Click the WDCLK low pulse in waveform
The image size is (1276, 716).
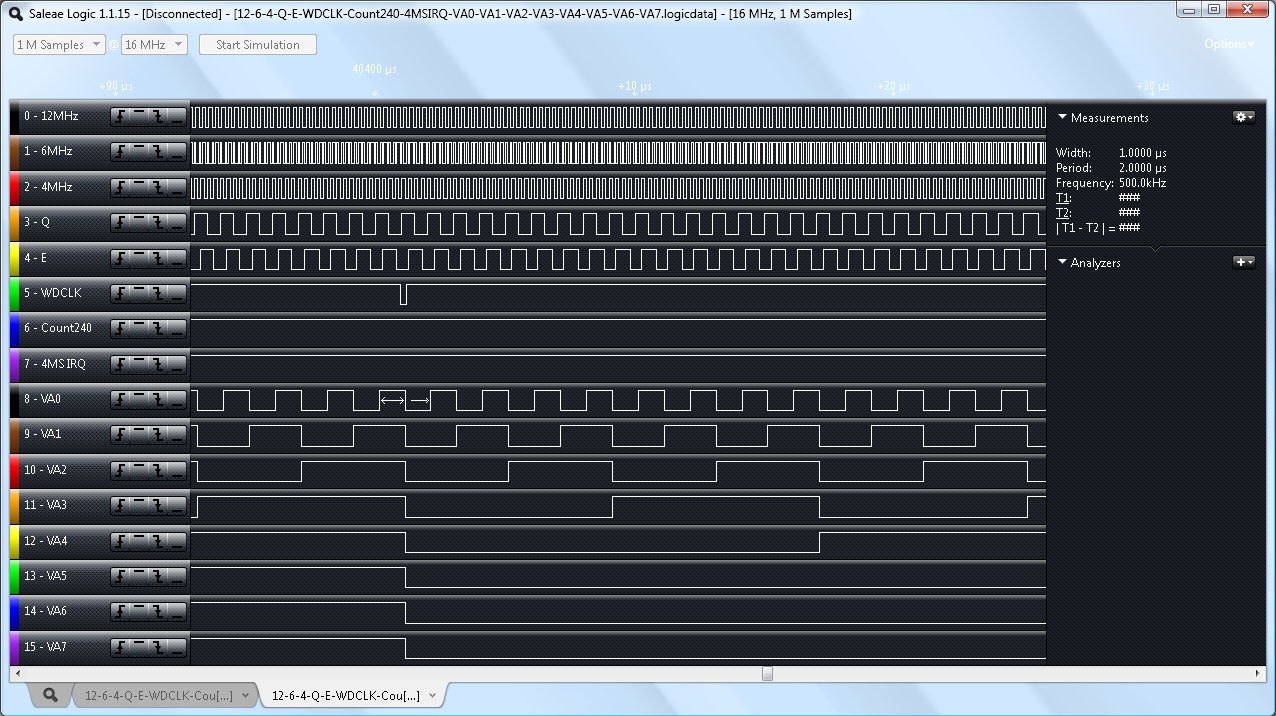403,294
